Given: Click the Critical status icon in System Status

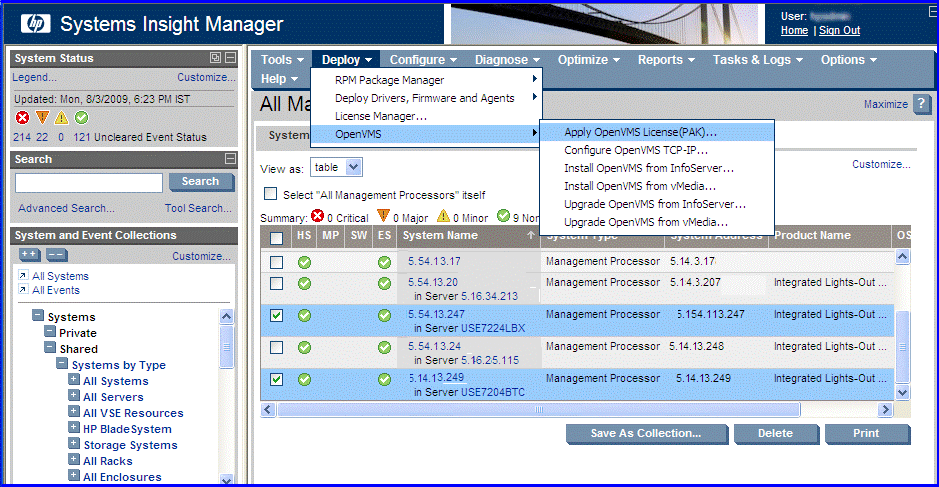Looking at the screenshot, I should [22, 117].
